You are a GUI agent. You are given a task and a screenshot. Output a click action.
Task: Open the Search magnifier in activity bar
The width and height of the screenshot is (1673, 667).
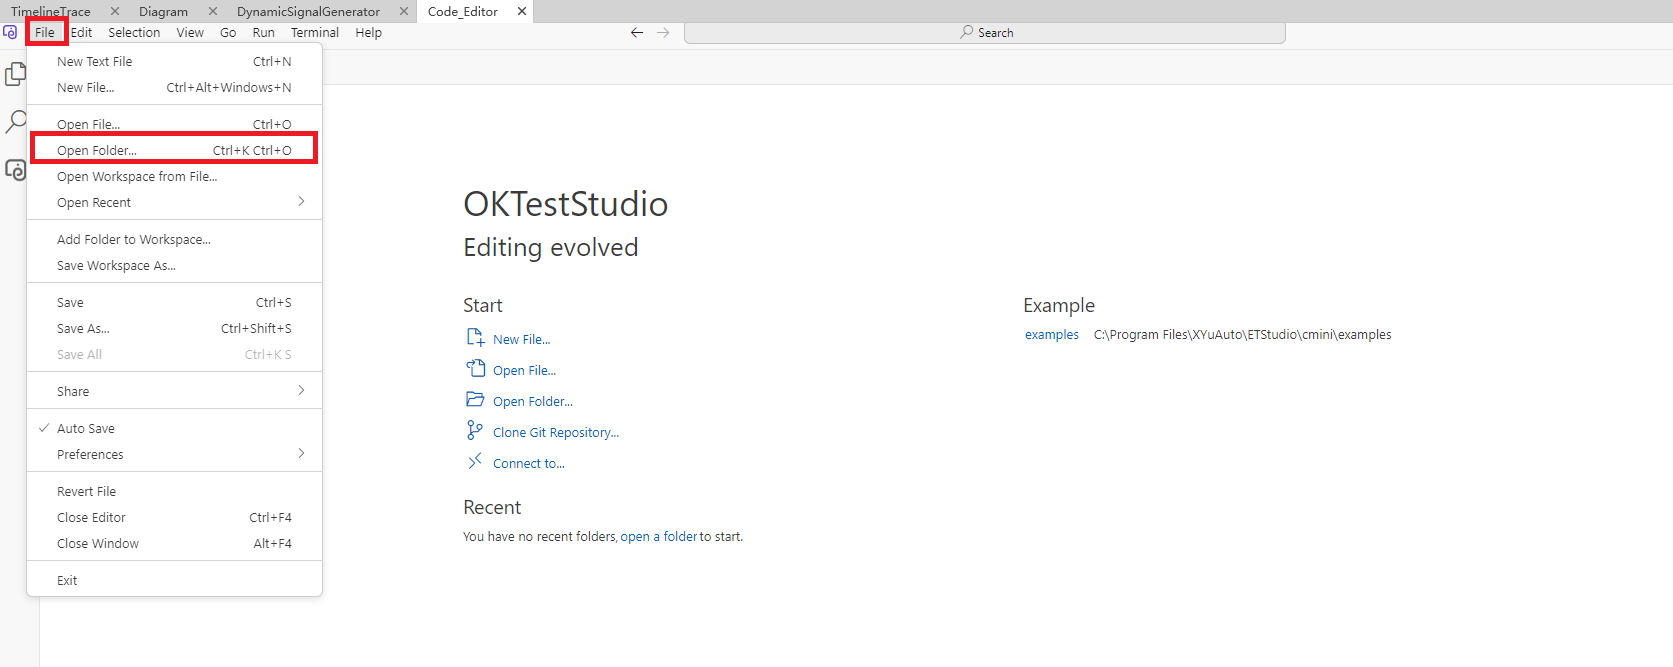(x=16, y=122)
